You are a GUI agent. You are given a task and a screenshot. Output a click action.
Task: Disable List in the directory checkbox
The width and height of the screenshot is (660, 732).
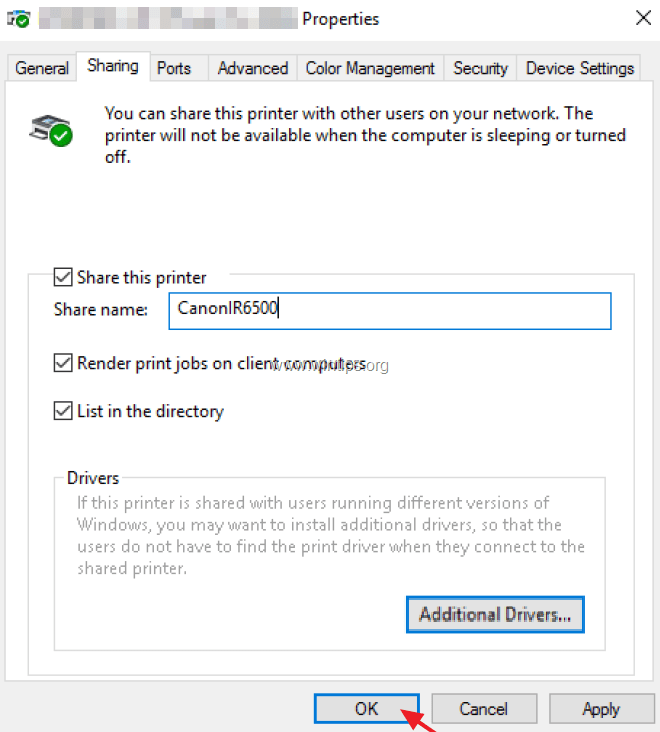tap(63, 411)
